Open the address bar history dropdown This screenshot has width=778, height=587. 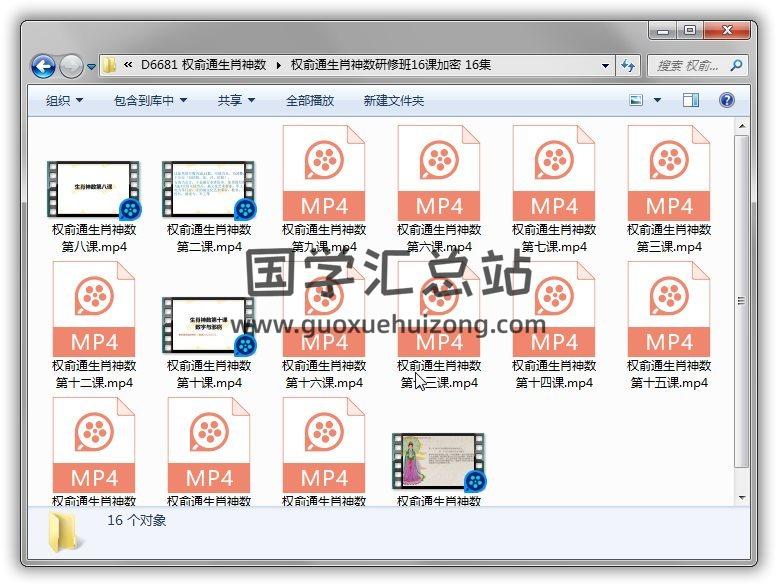pos(605,65)
